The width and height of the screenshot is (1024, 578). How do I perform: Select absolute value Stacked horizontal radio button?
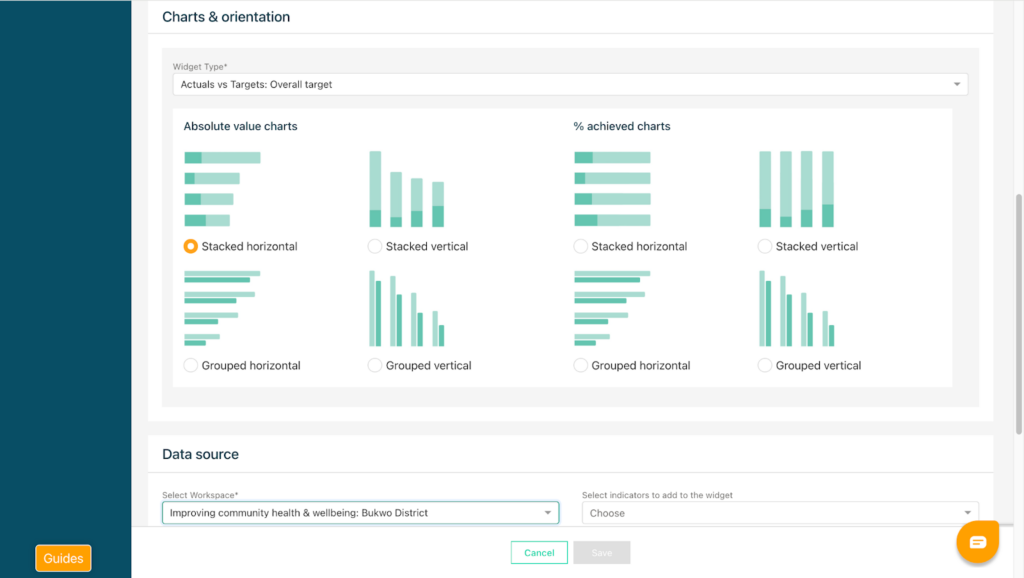[x=191, y=246]
